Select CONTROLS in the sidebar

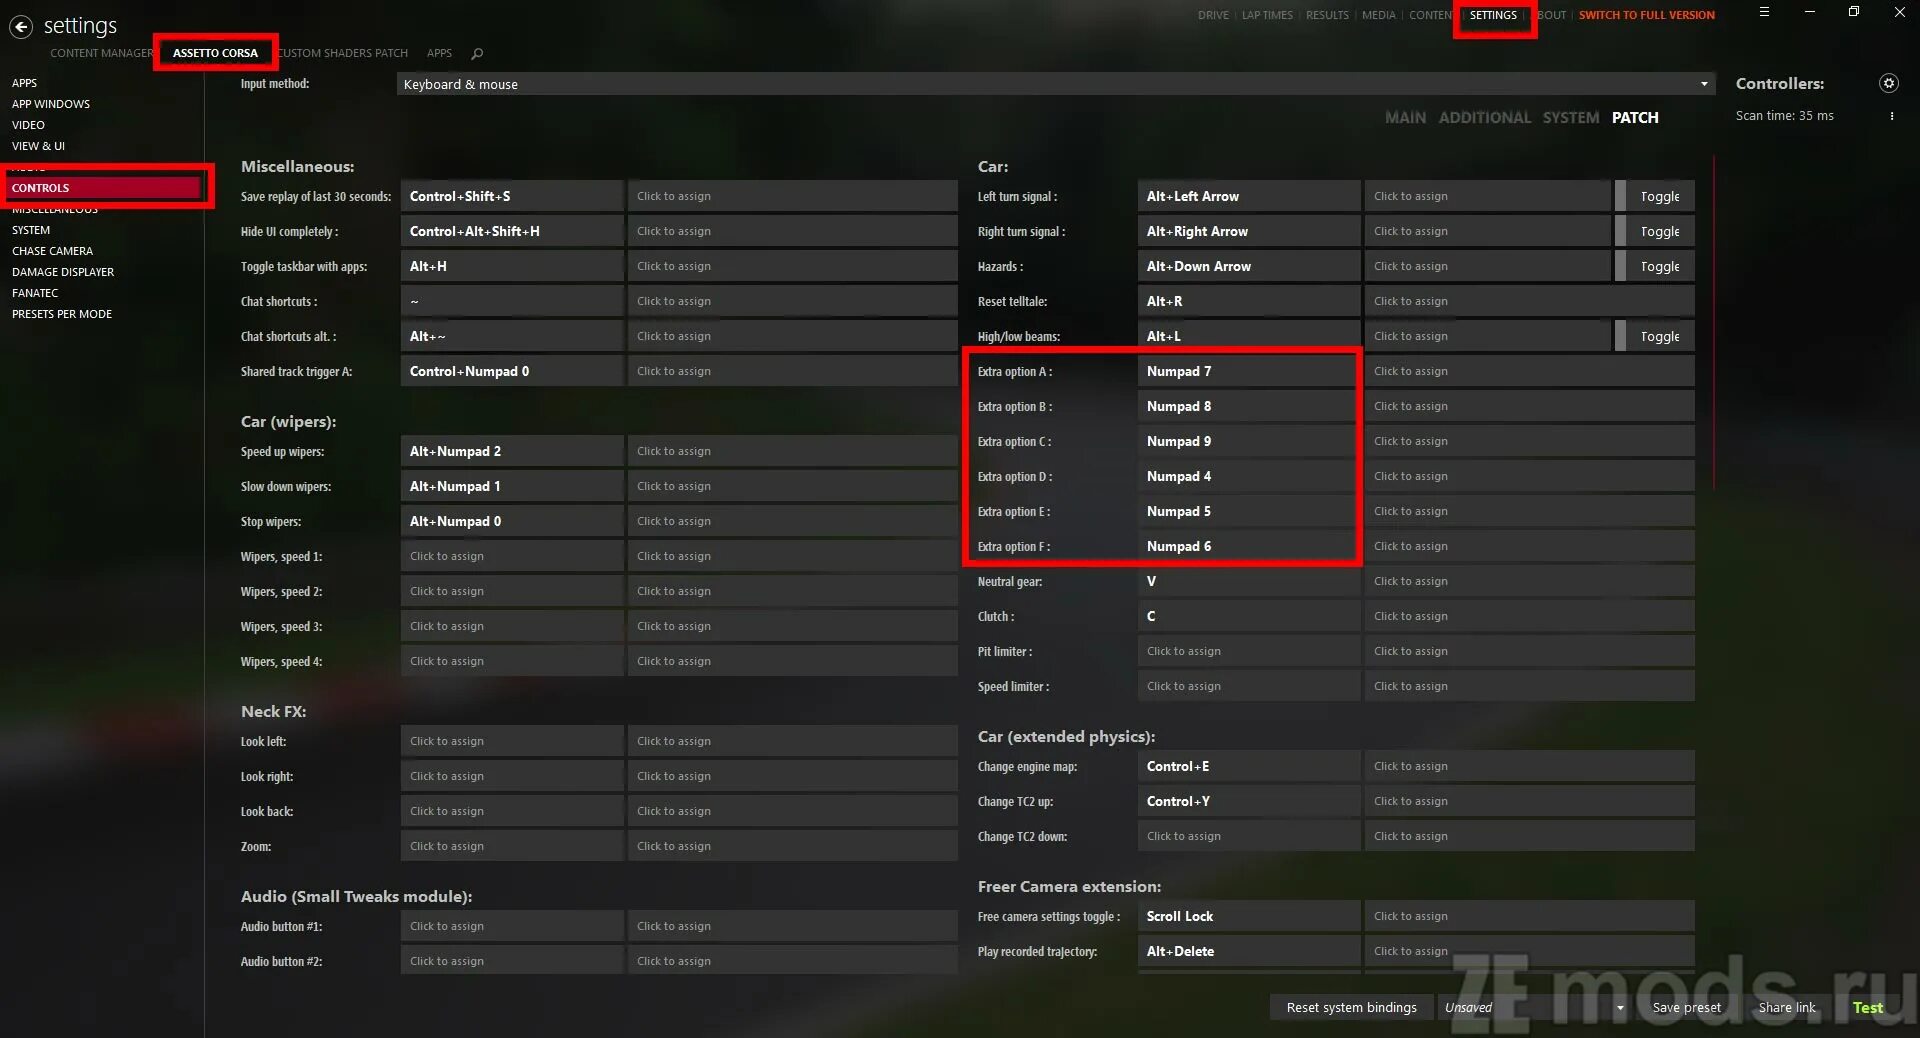(104, 188)
